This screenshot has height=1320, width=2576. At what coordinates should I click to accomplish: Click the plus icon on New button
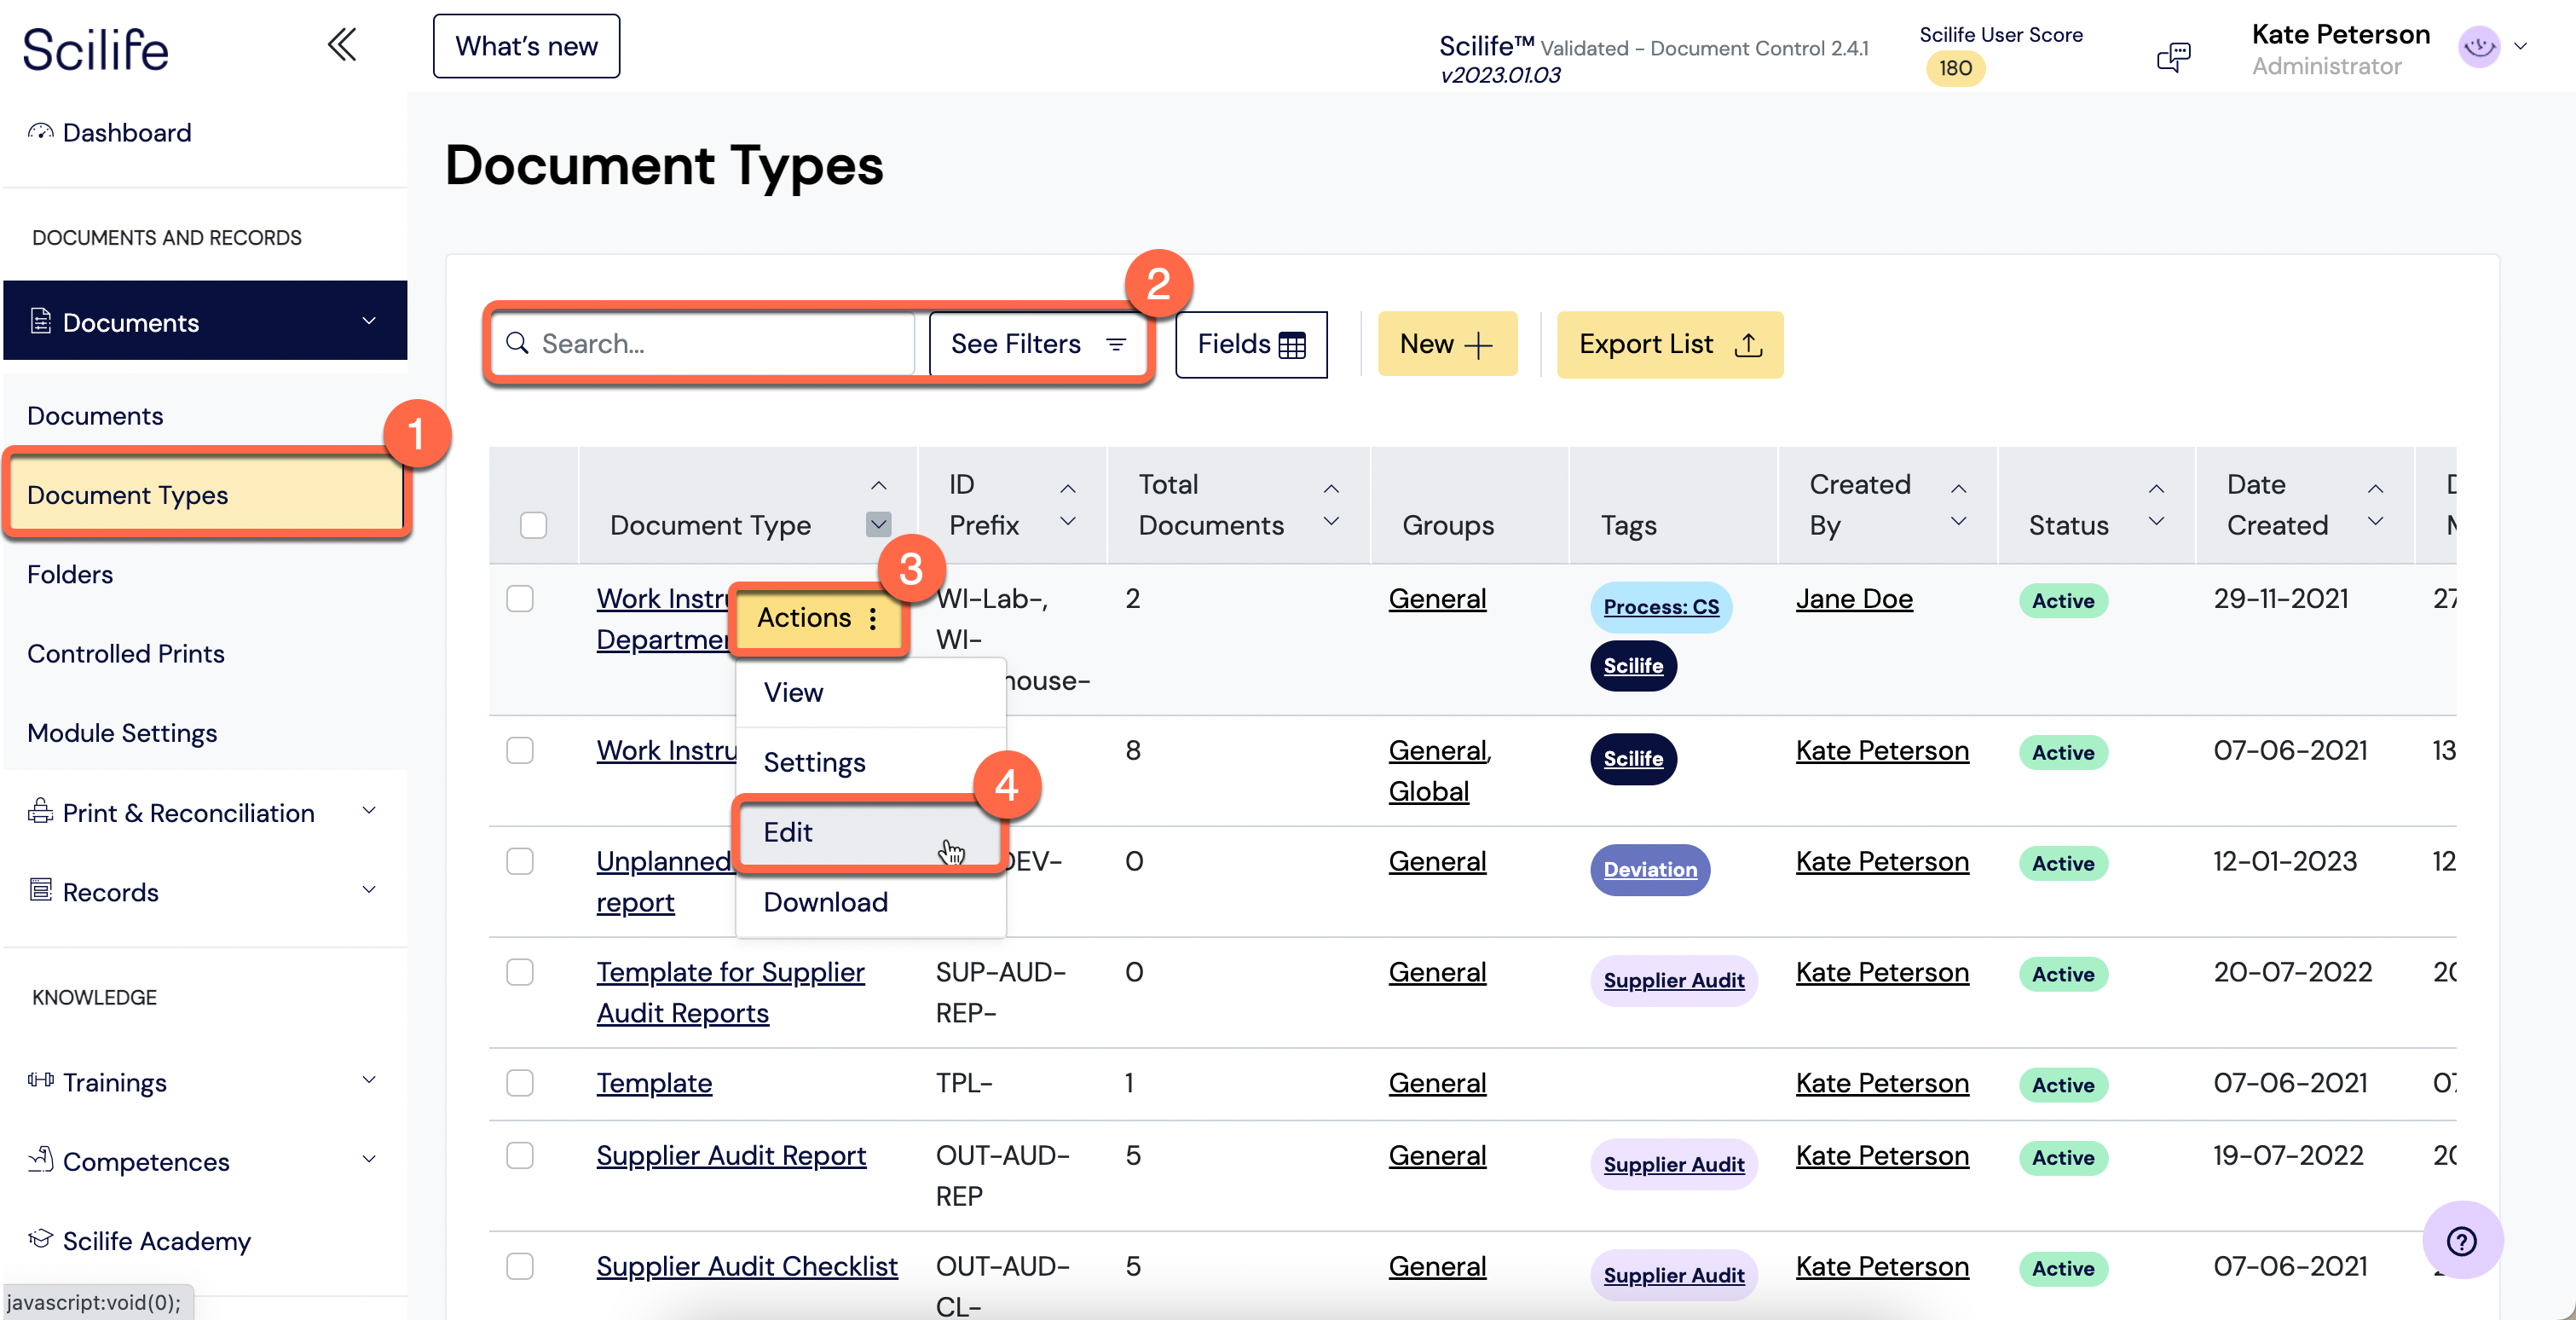tap(1477, 345)
